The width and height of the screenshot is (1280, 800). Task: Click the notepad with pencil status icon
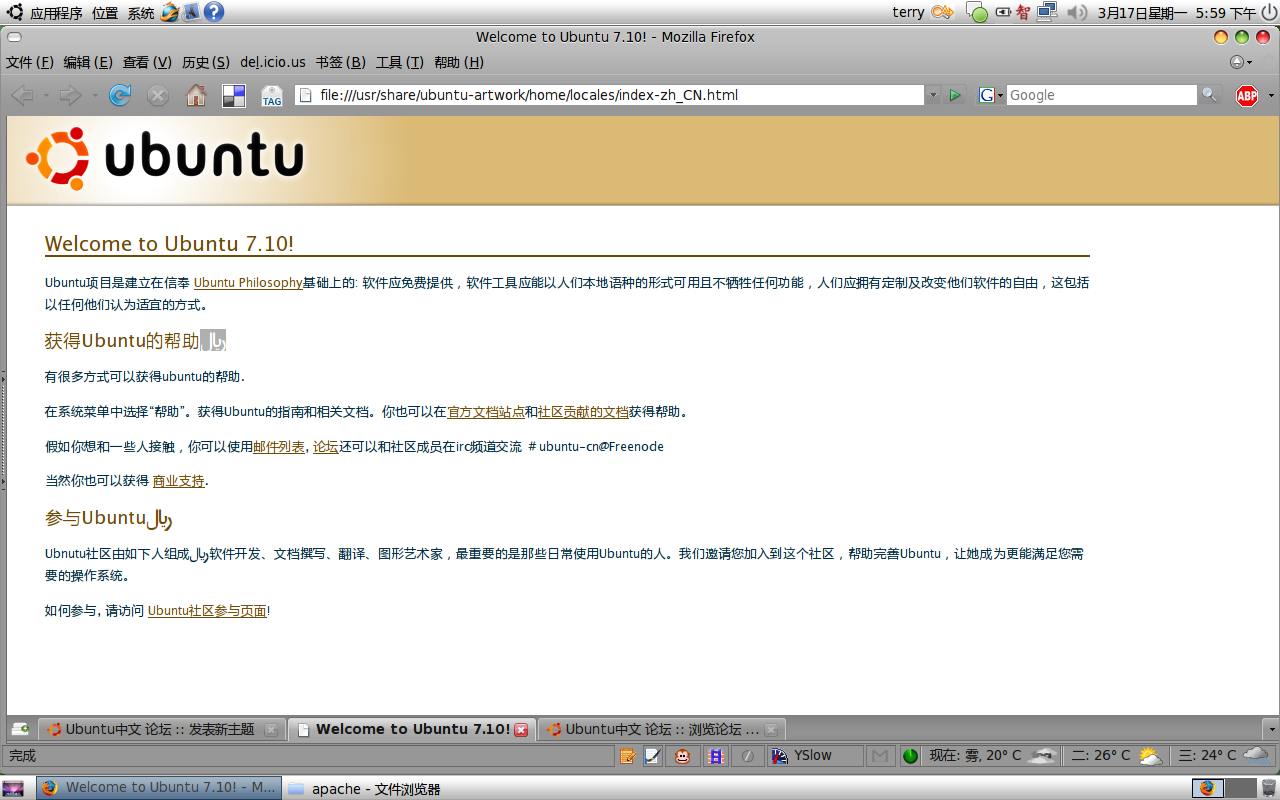coord(627,756)
